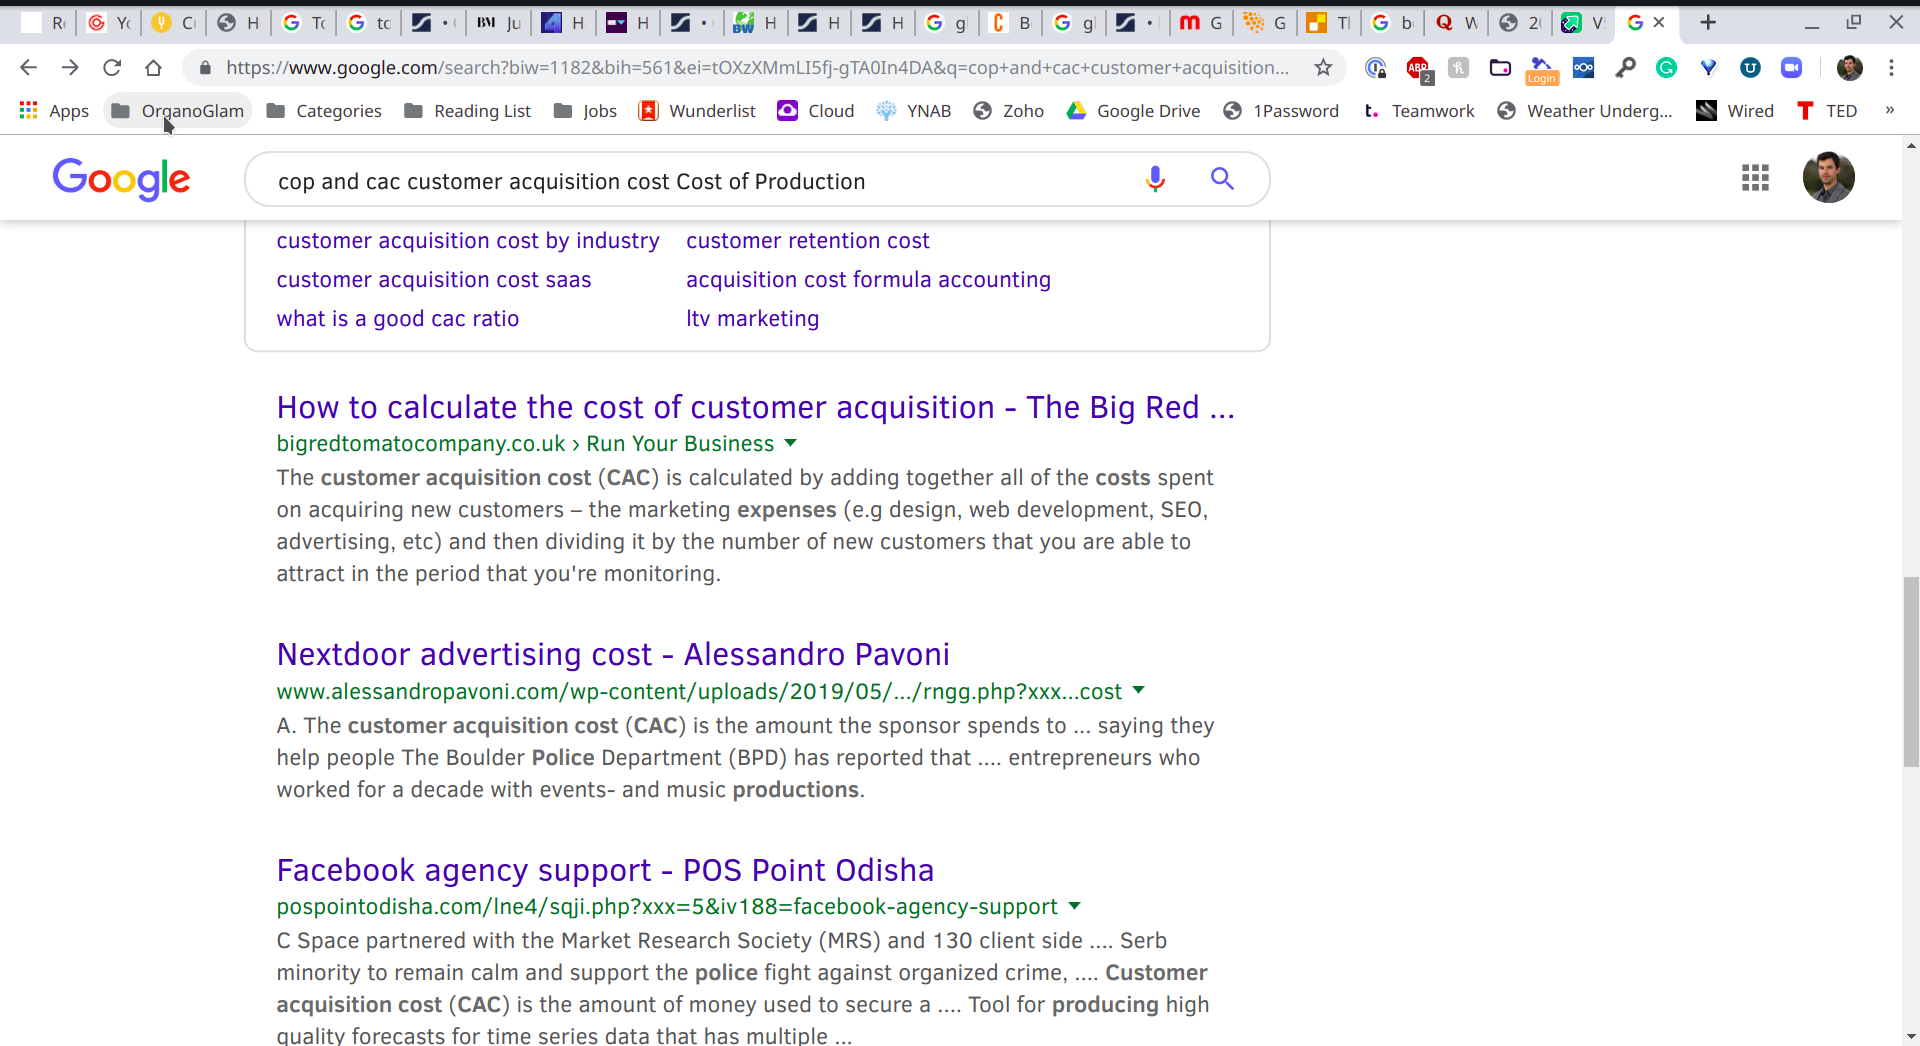
Task: Open the Wired bookmark
Action: [1735, 110]
